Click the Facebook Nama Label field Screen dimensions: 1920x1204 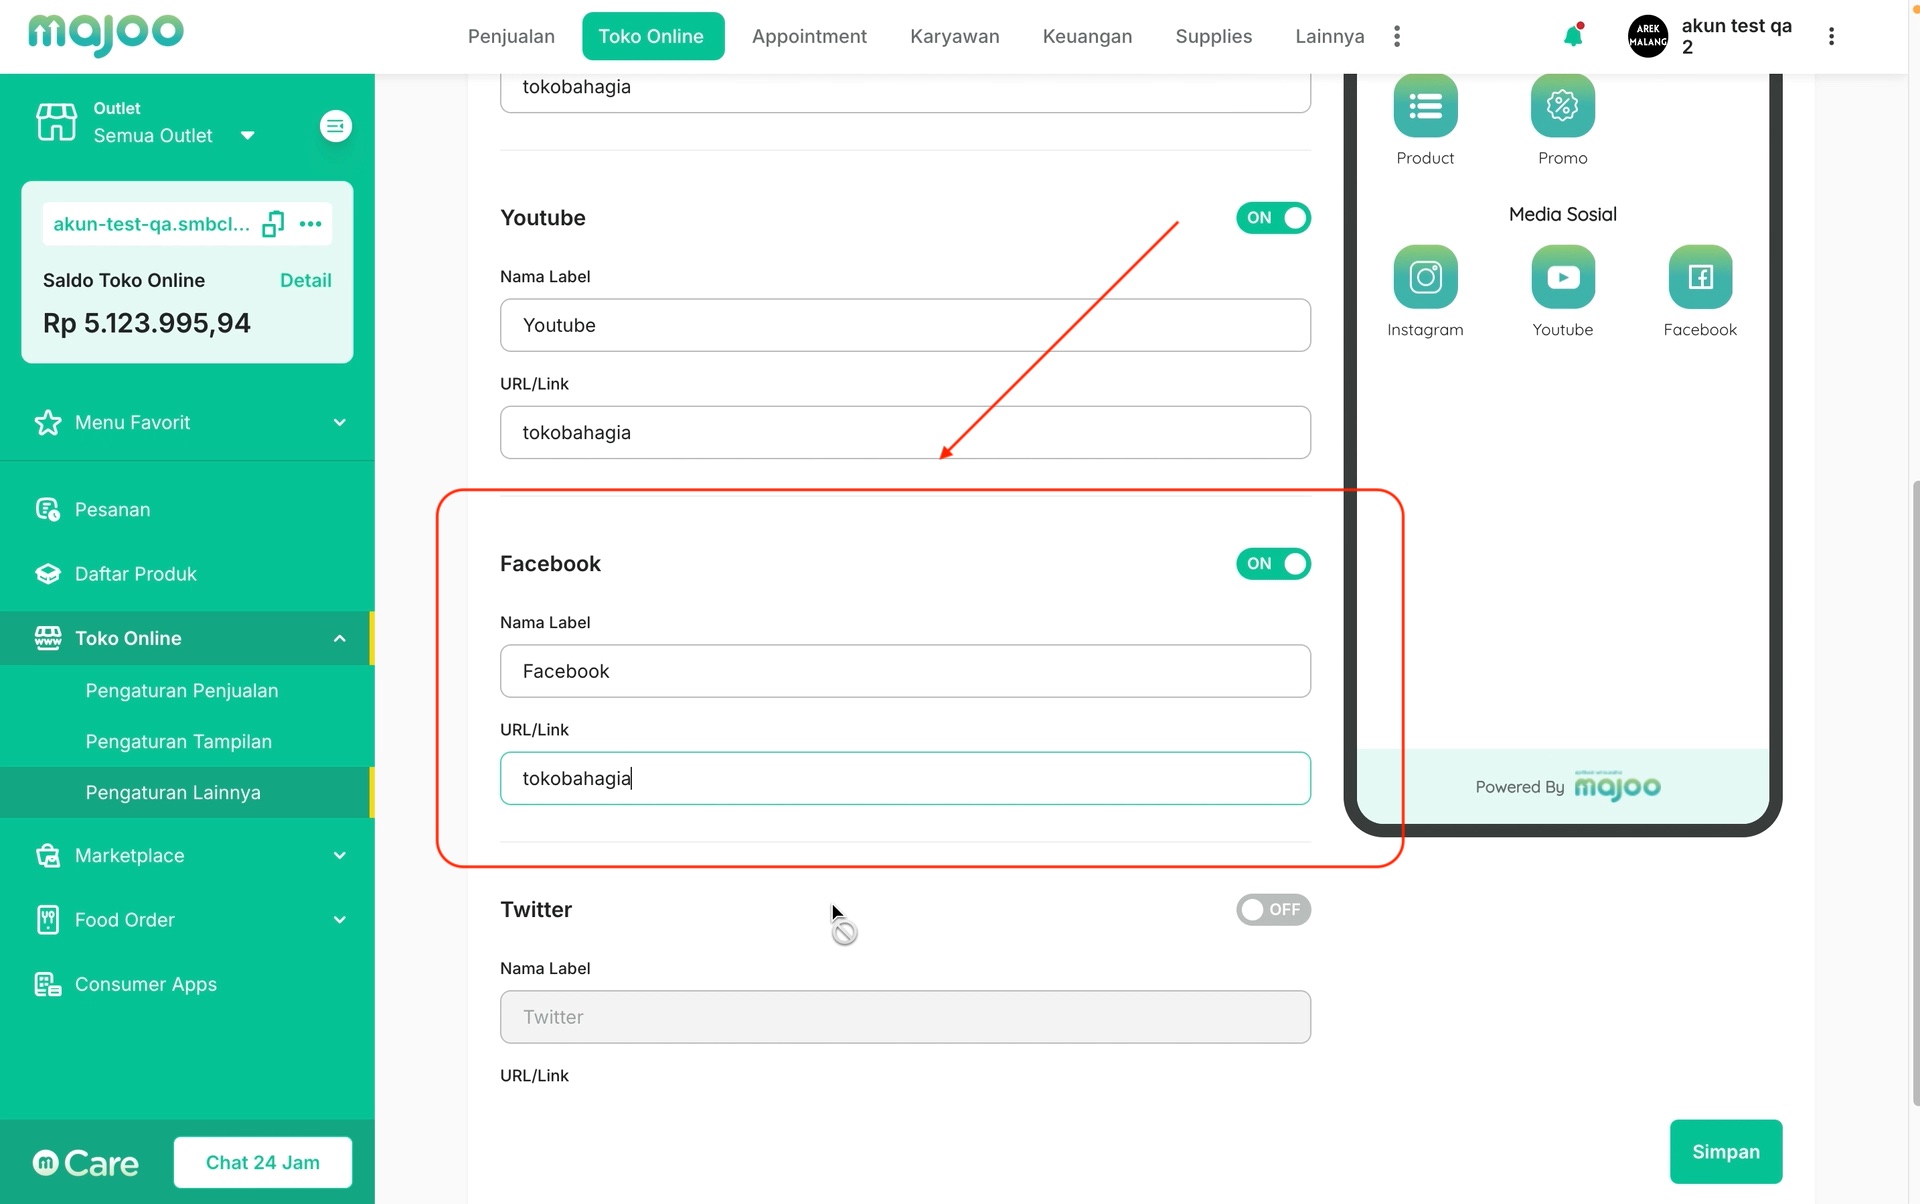coord(905,671)
